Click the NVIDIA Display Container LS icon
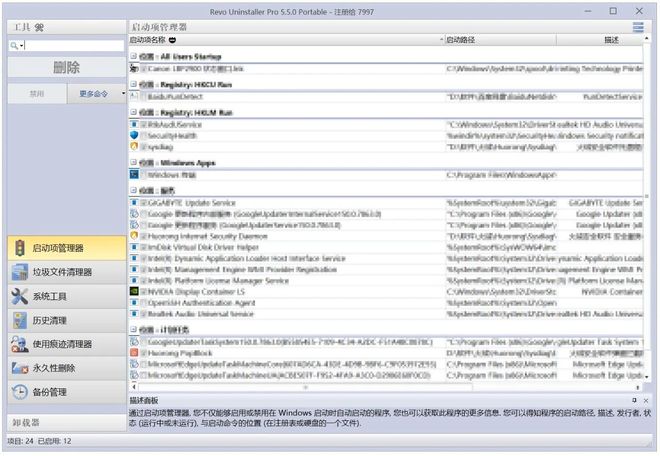This screenshot has height=456, width=660. coord(134,291)
